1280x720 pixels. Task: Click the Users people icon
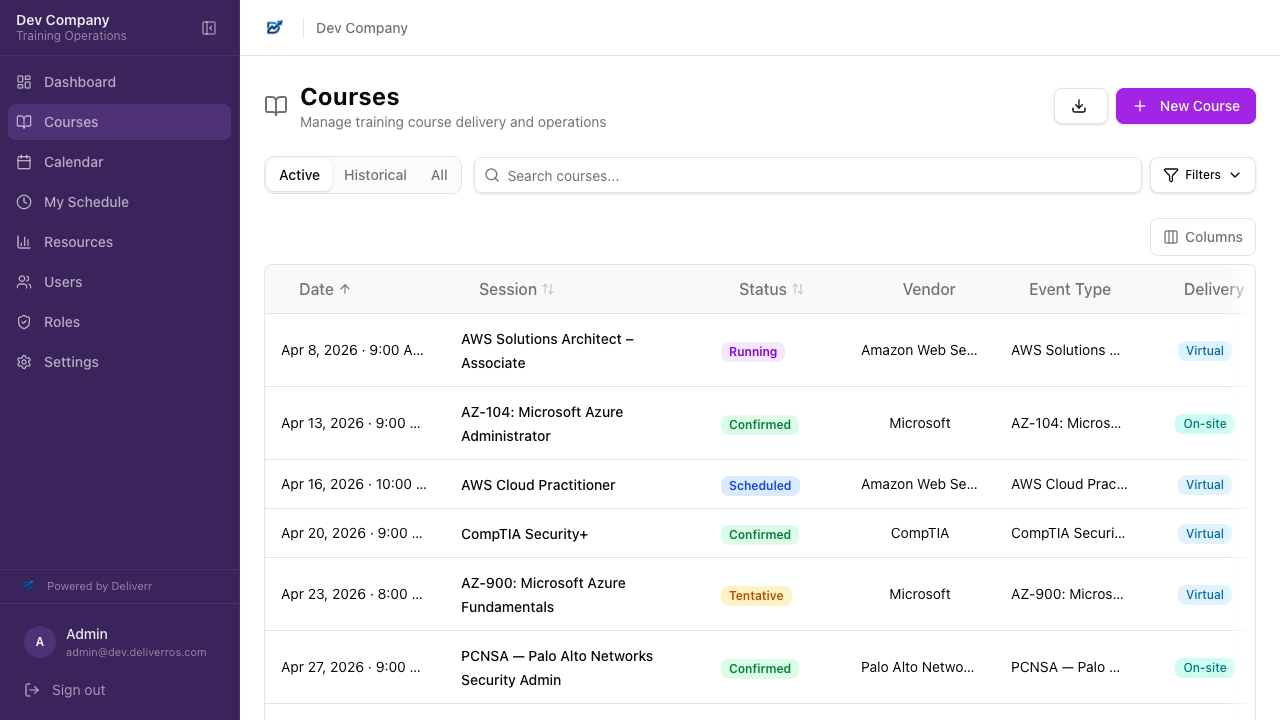point(24,282)
